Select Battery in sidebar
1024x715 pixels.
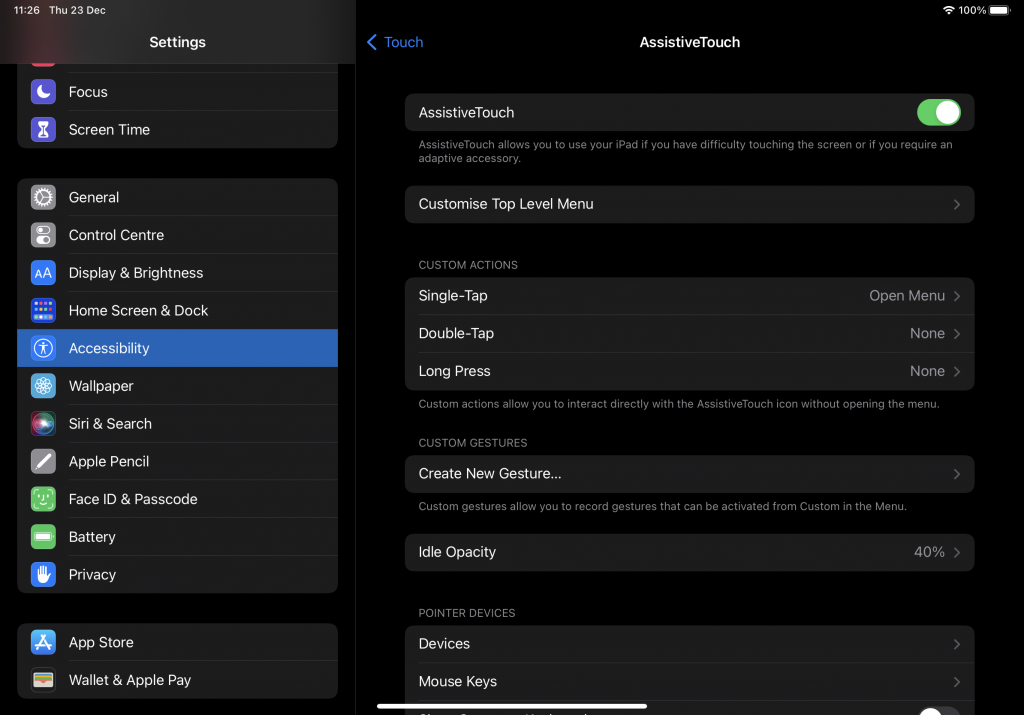178,537
